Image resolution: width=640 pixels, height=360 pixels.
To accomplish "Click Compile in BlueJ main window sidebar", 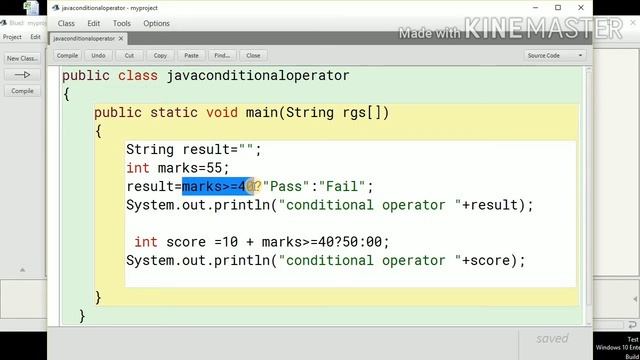I will pos(22,91).
